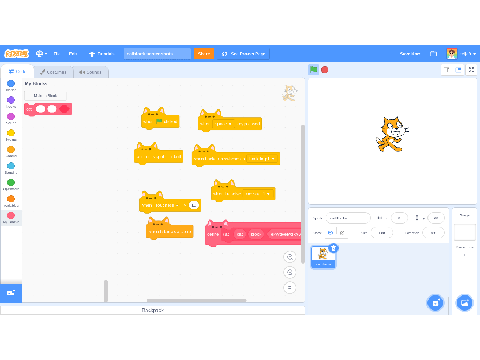The height and width of the screenshot is (360, 480).
Task: Select the purple Looks category
Action: click(x=11, y=102)
